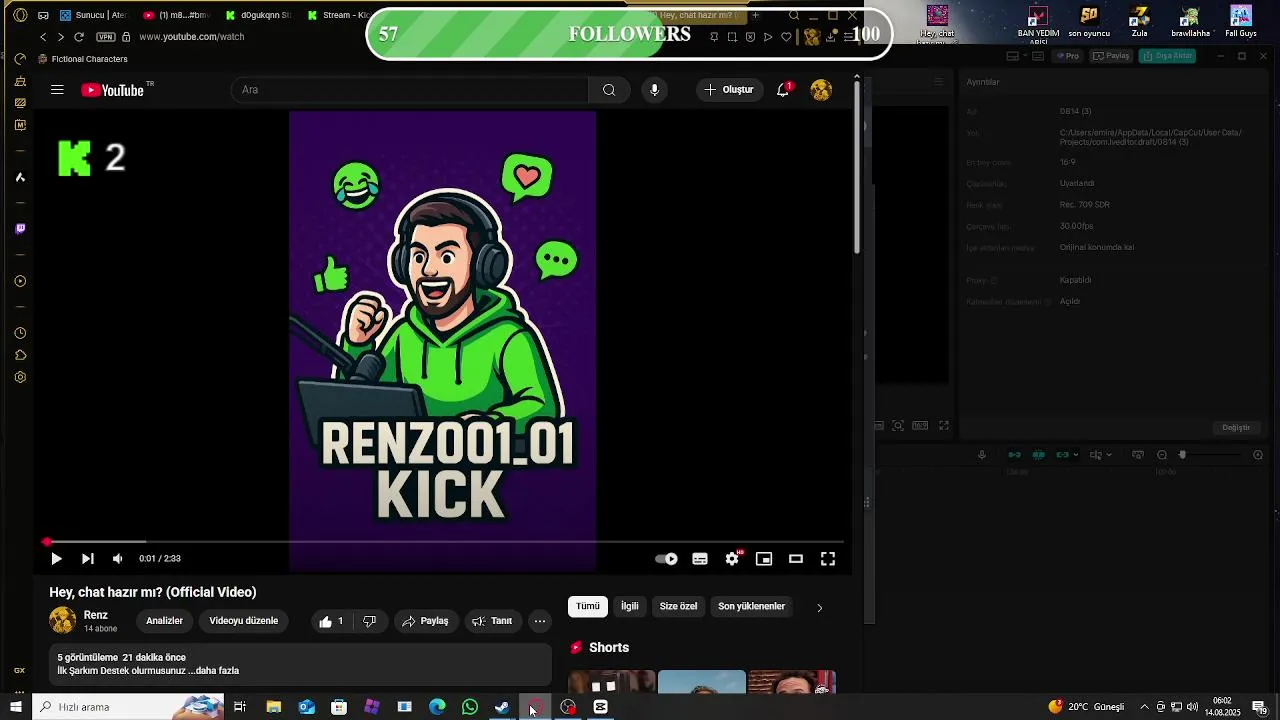Start voice search with the microphone icon

(x=654, y=90)
